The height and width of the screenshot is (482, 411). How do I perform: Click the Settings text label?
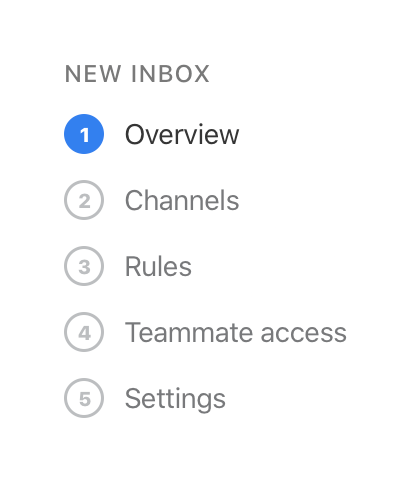[175, 399]
